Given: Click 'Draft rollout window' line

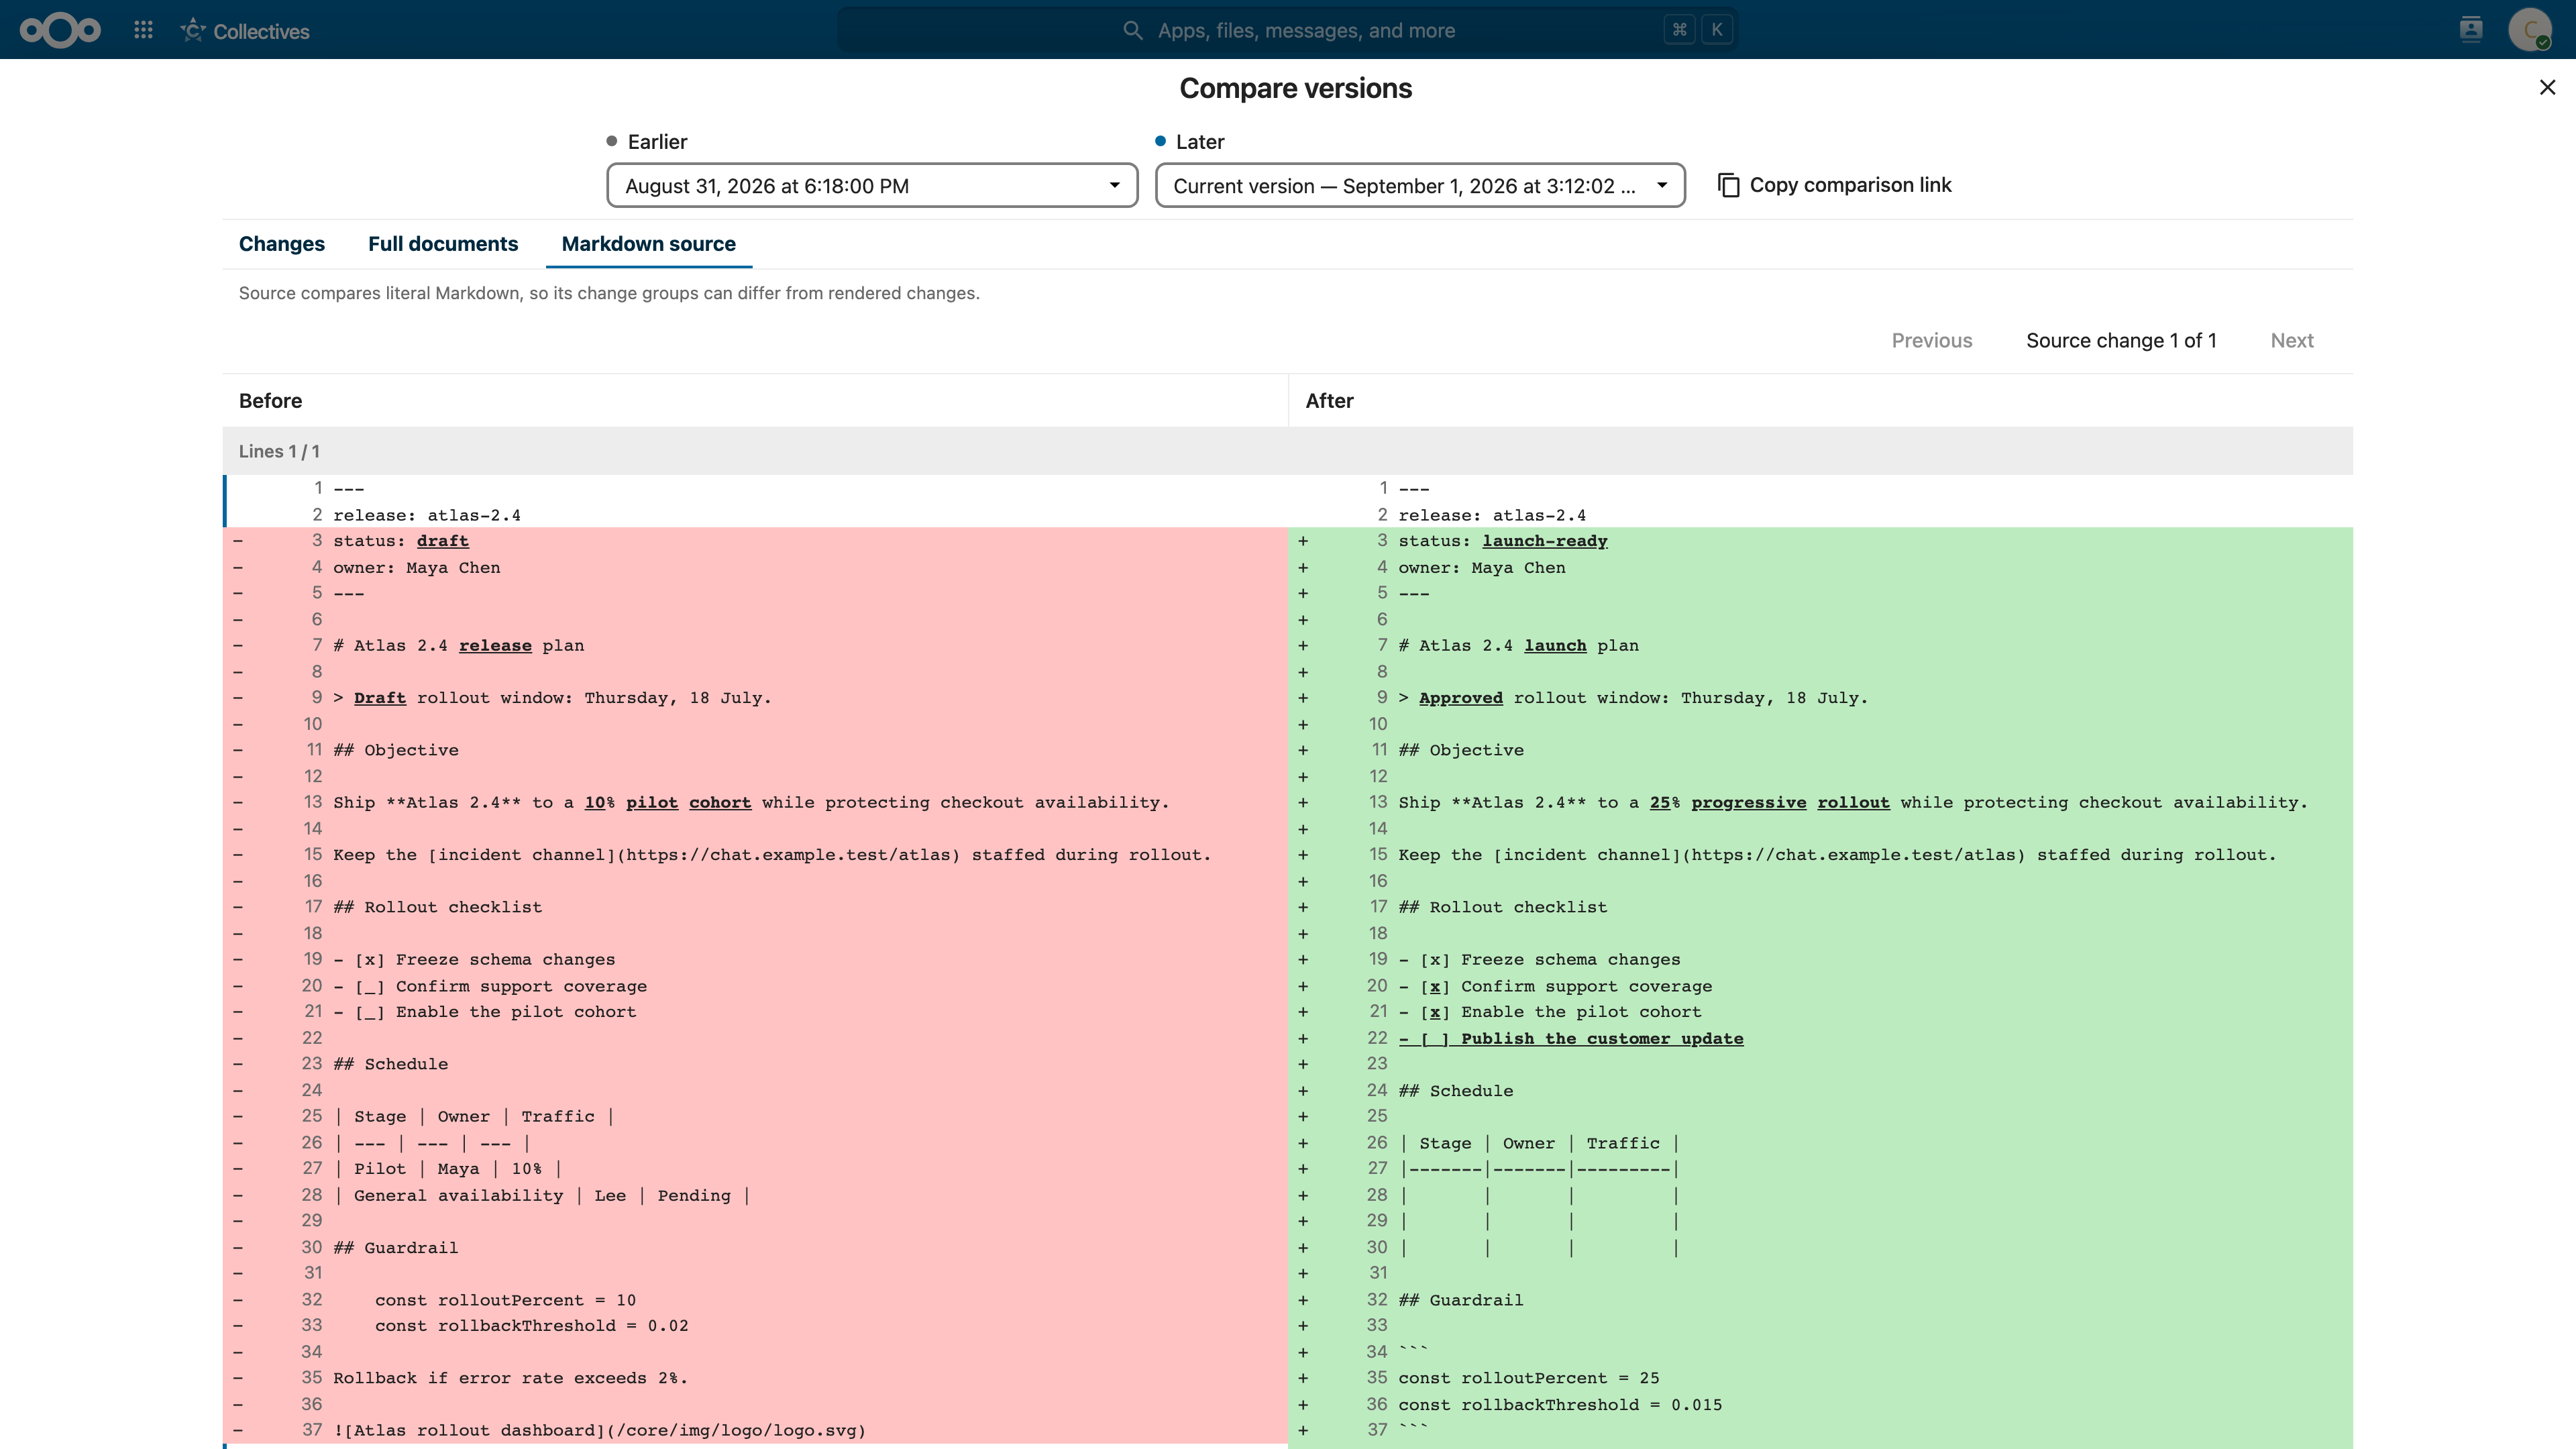Looking at the screenshot, I should click(x=552, y=698).
